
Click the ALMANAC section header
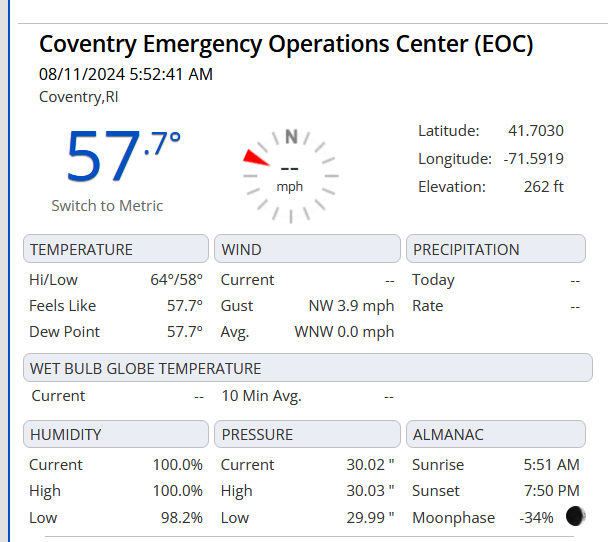tap(496, 434)
